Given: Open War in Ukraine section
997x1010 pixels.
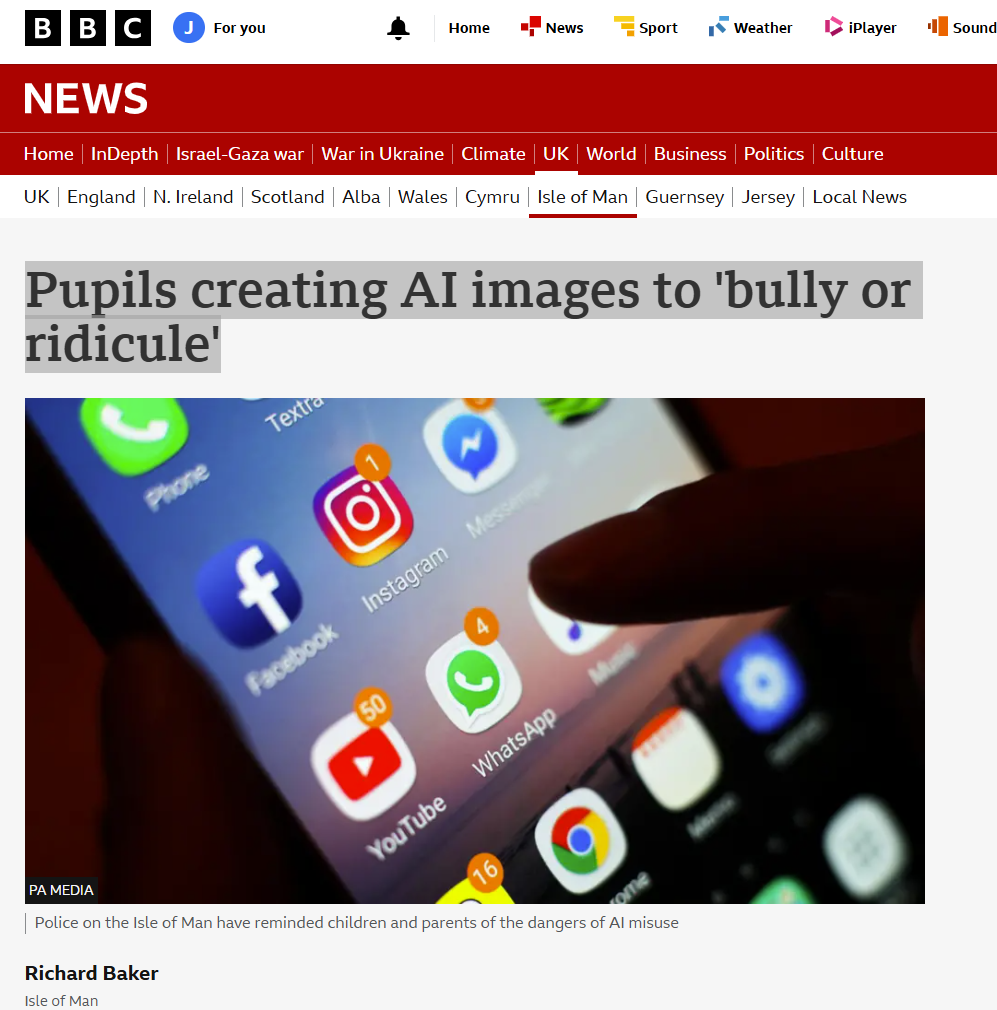Looking at the screenshot, I should [383, 154].
